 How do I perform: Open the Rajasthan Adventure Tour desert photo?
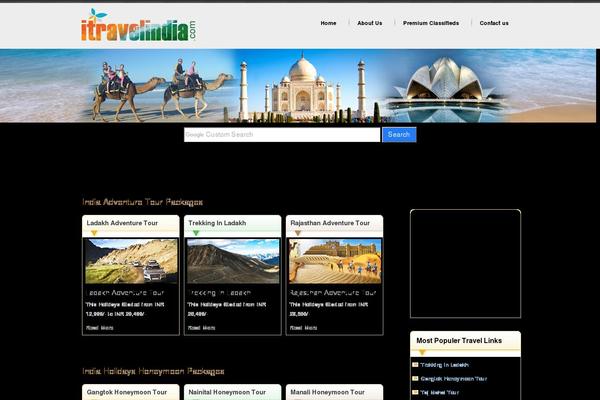(x=335, y=261)
